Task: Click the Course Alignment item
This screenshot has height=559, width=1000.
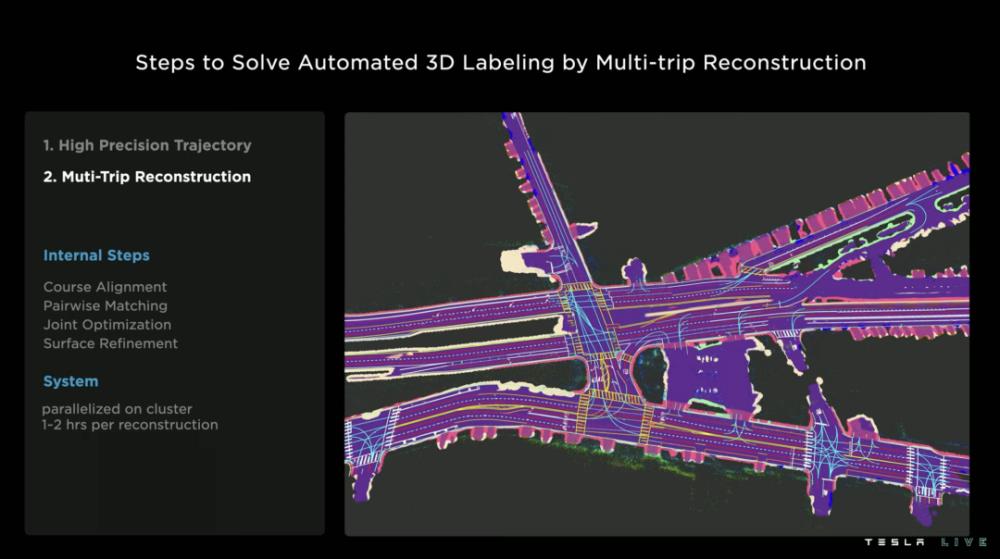Action: pyautogui.click(x=105, y=287)
